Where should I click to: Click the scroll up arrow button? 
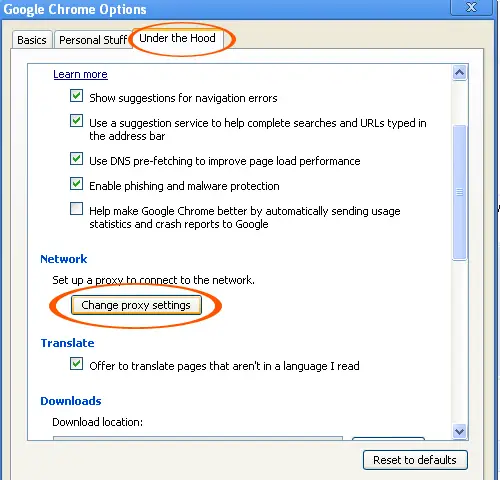460,73
